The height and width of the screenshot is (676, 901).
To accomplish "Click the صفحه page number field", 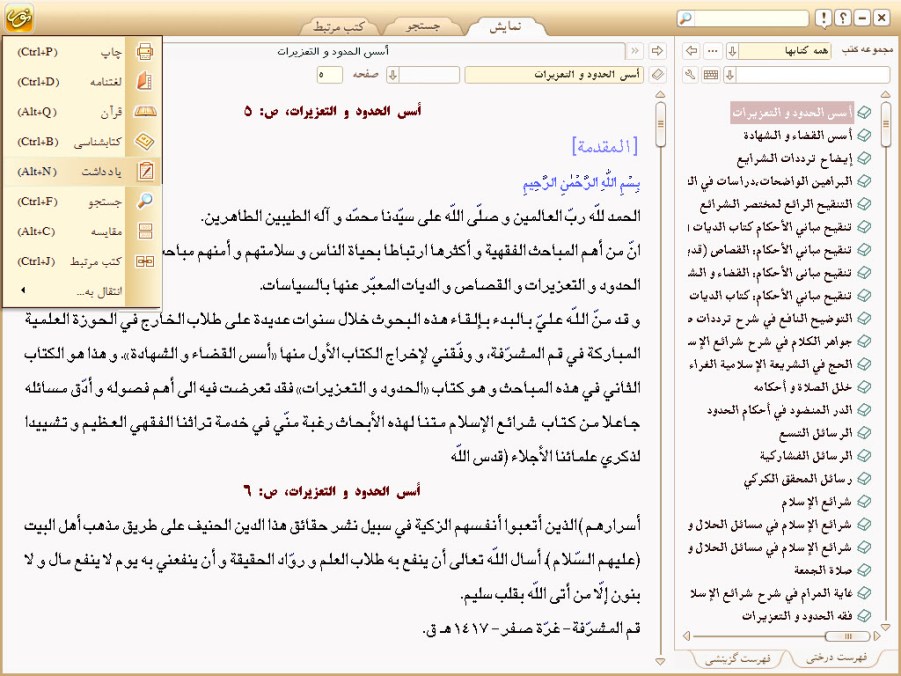I will point(330,75).
